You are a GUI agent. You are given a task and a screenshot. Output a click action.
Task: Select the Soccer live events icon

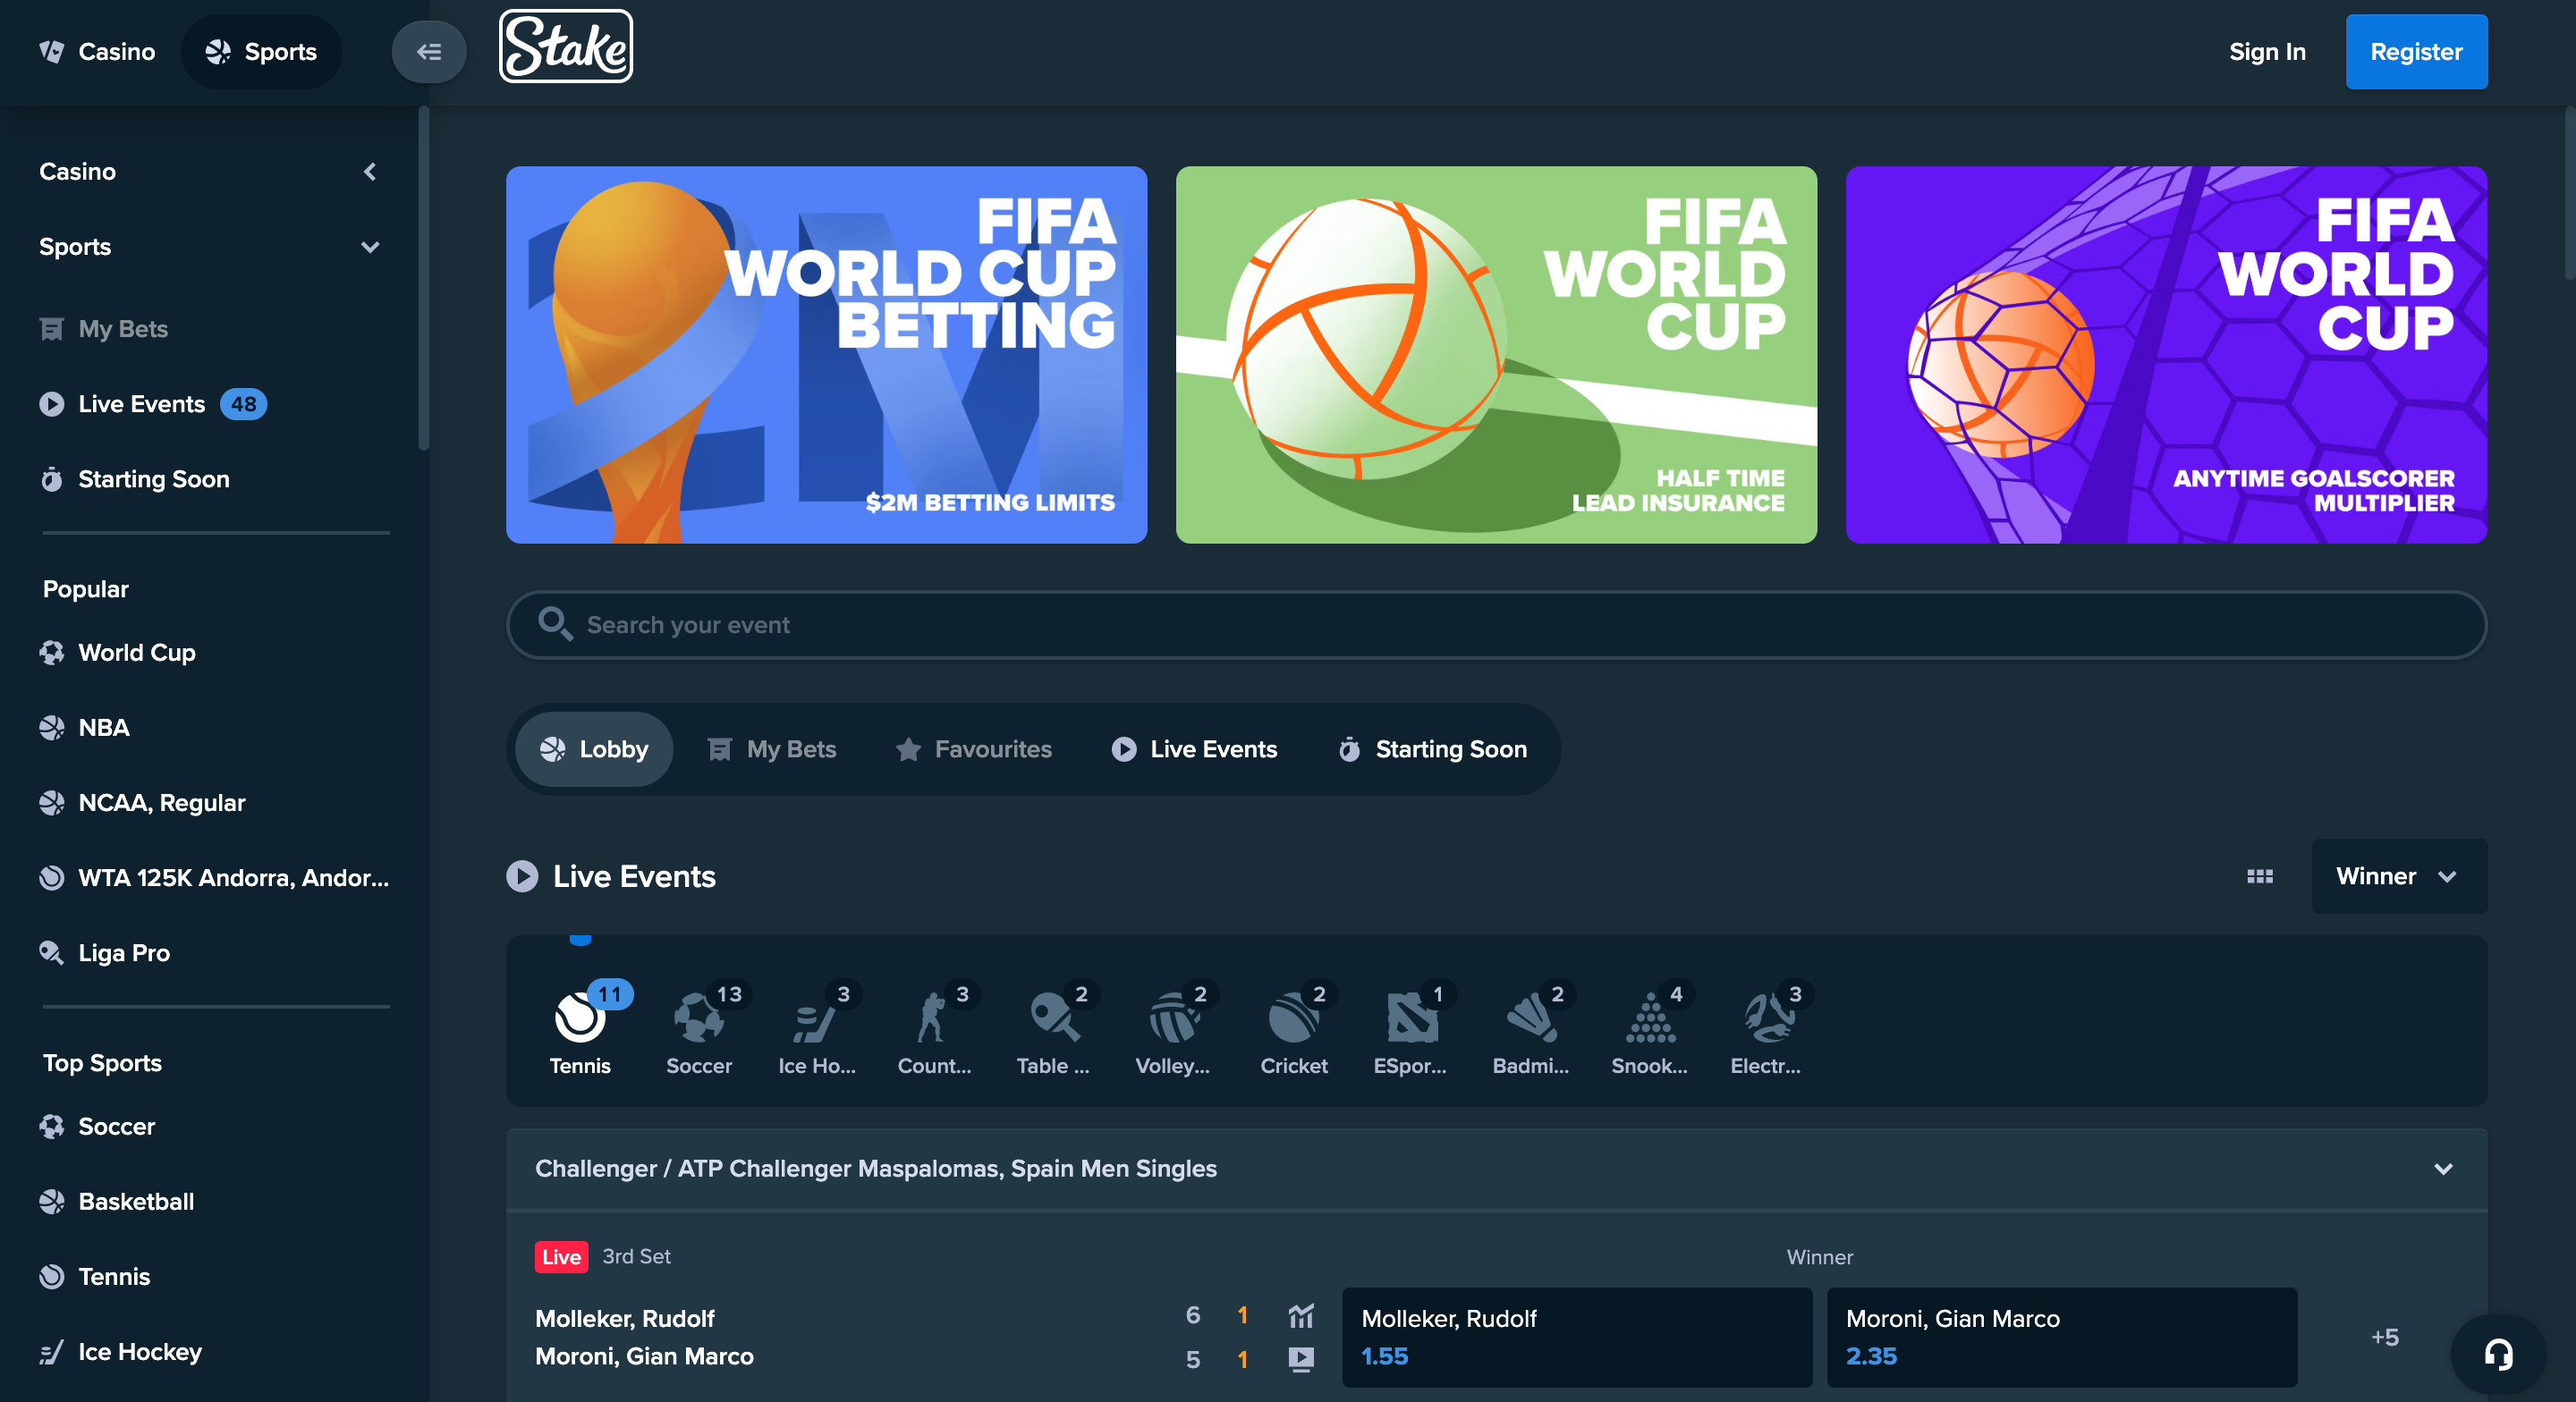699,1019
